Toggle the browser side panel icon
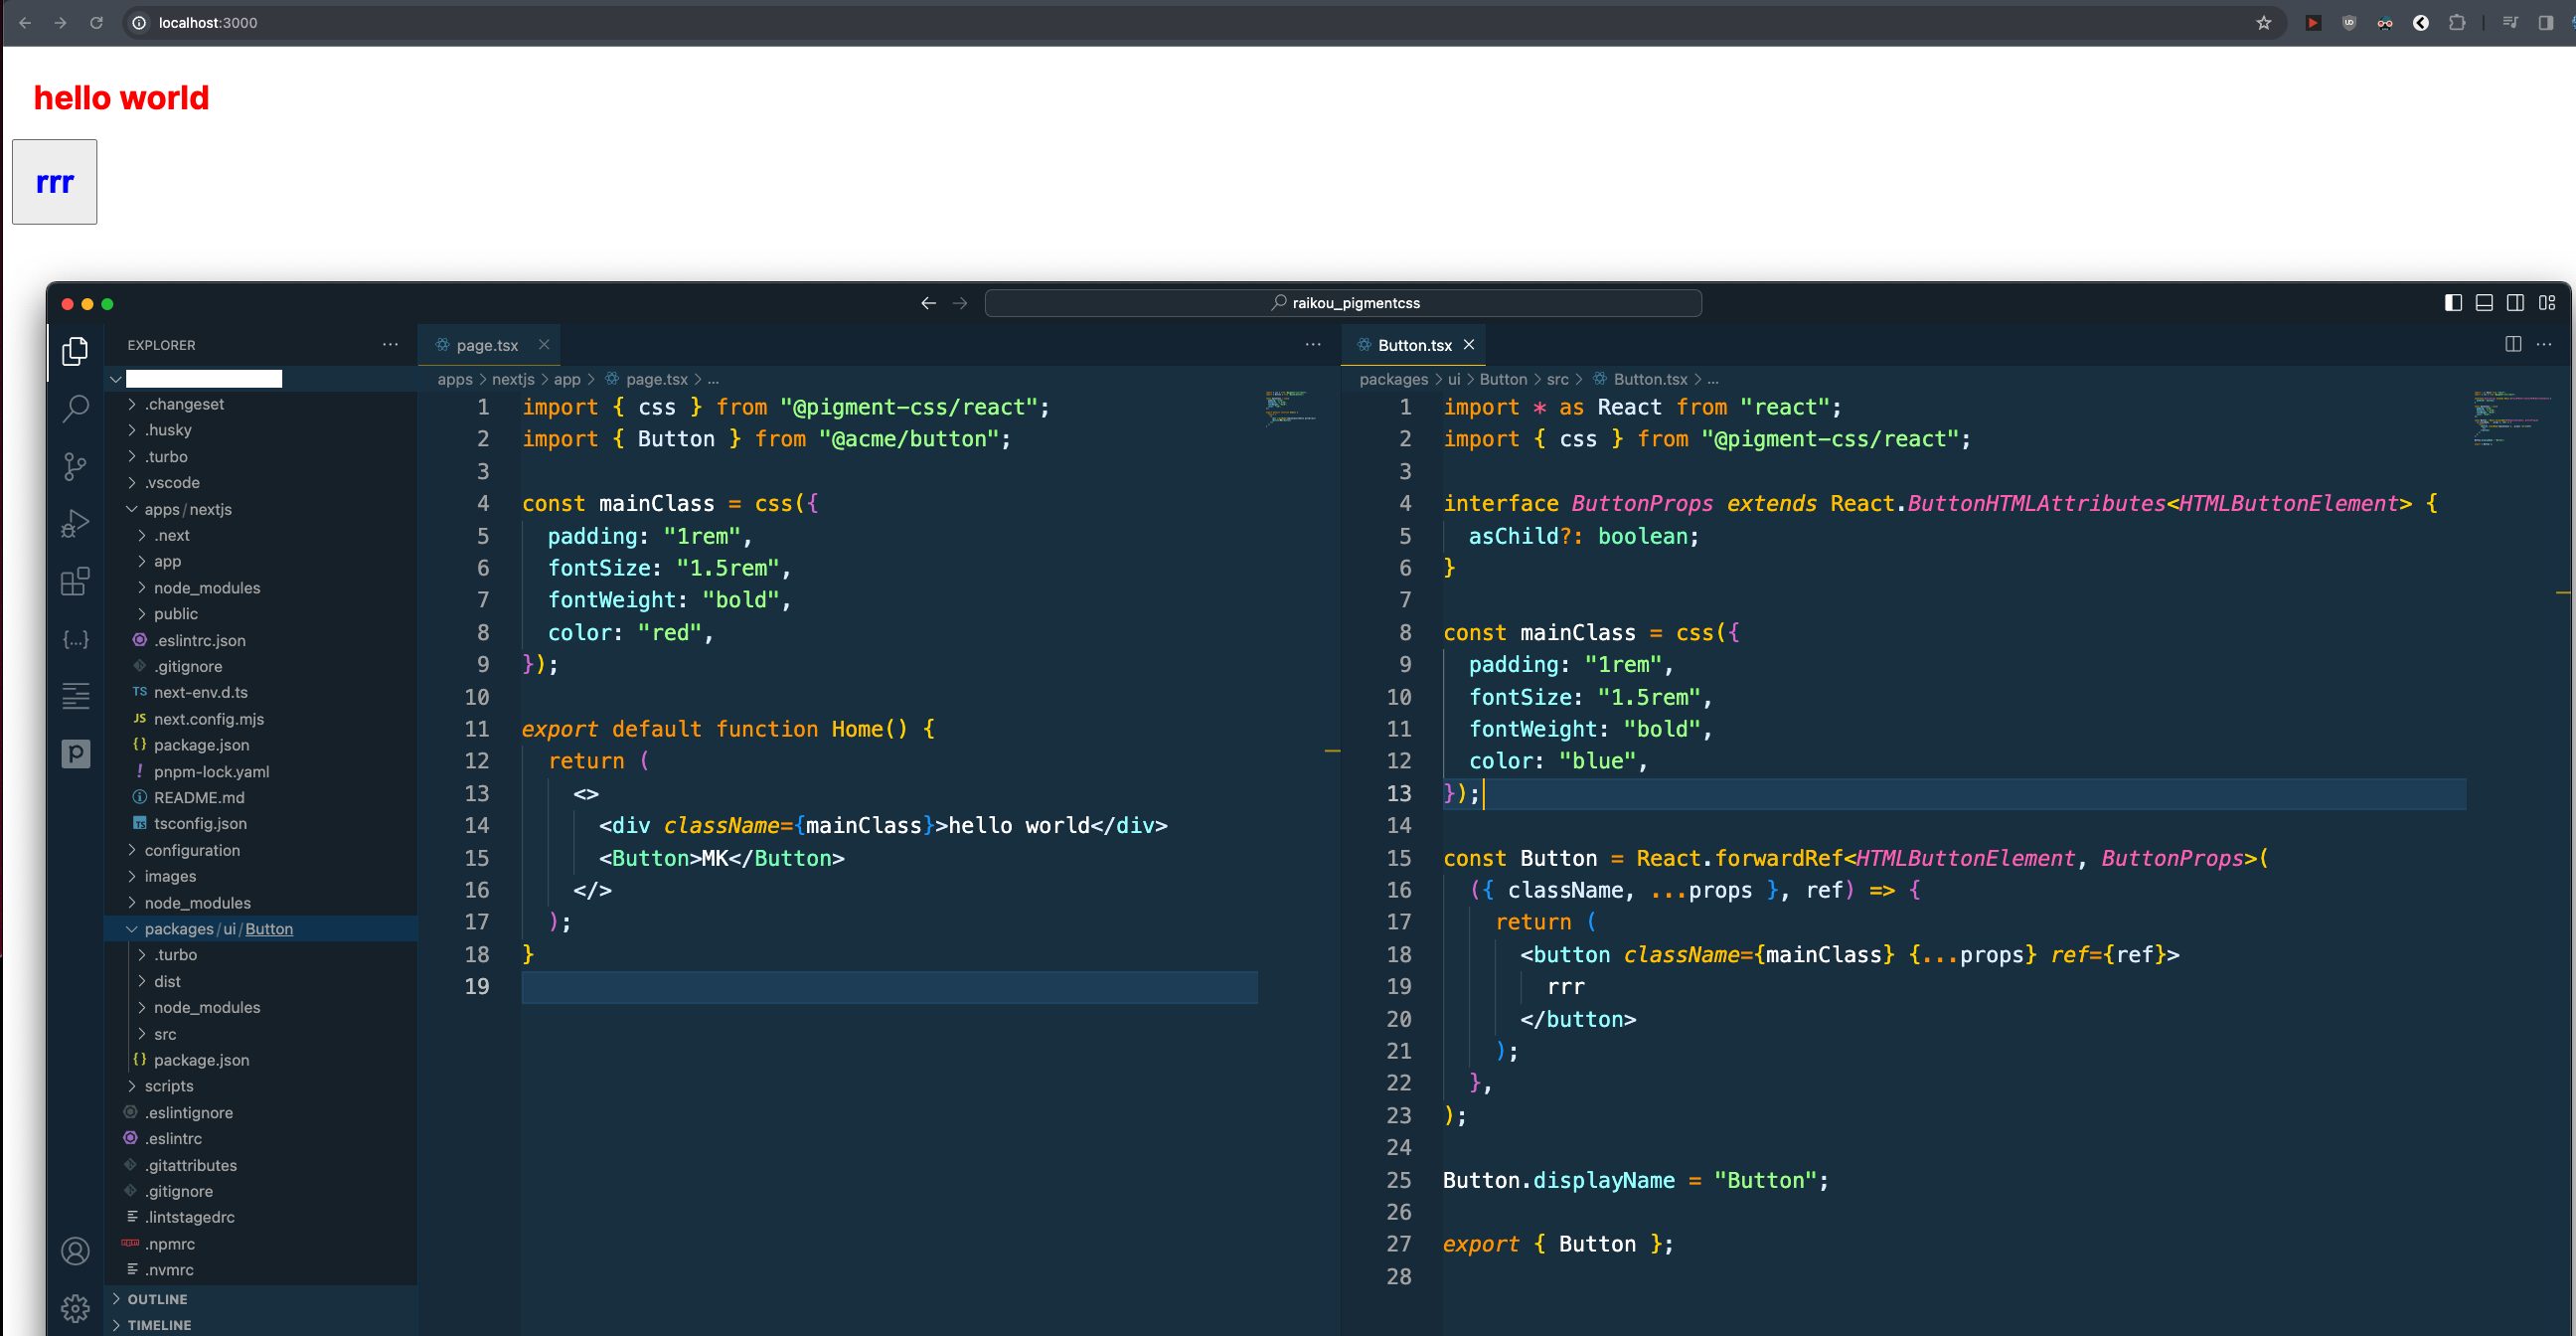The height and width of the screenshot is (1336, 2576). click(x=2546, y=22)
